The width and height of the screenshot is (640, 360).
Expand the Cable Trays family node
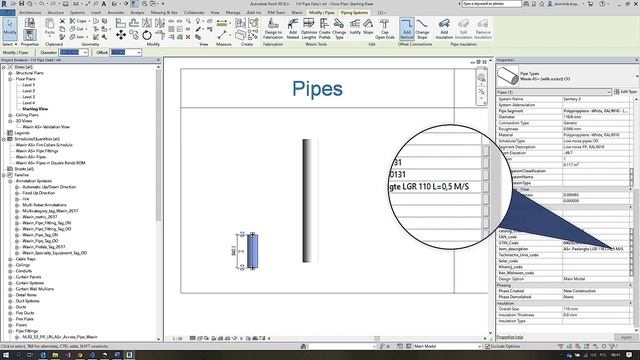coord(10,259)
